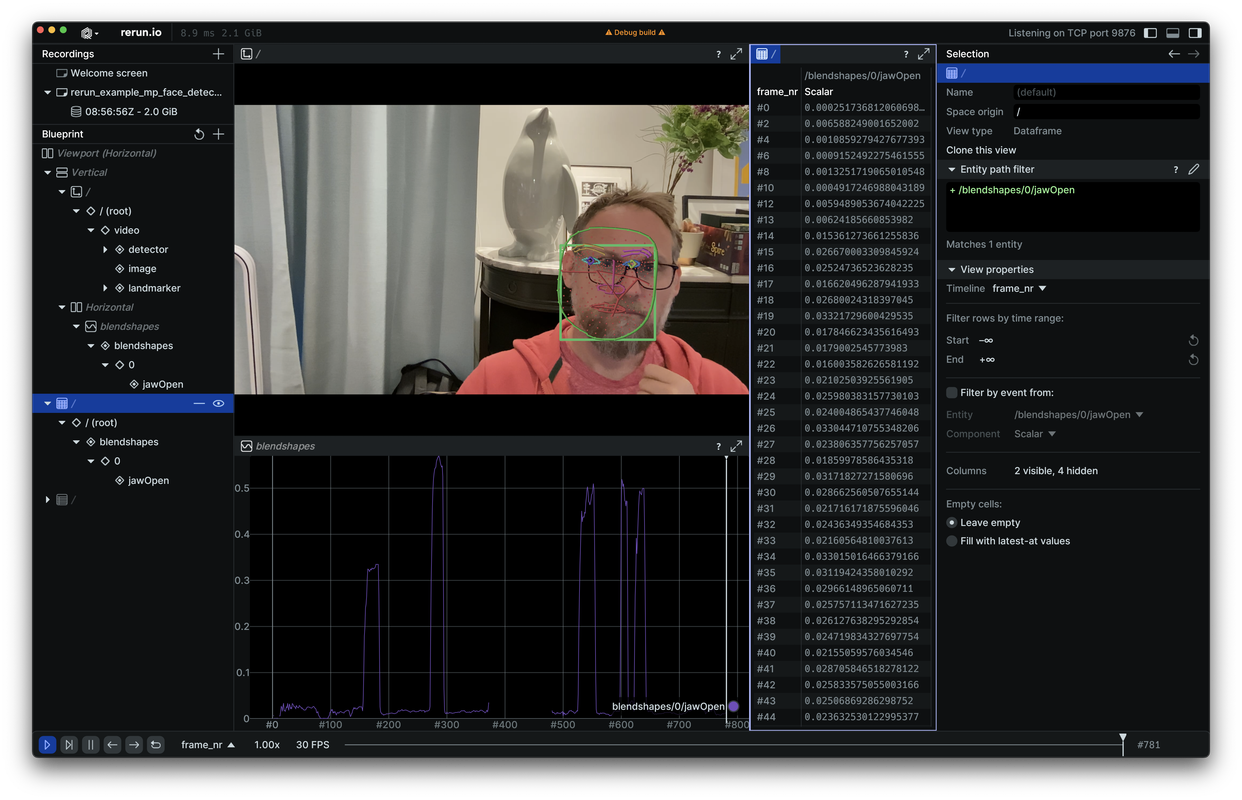
Task: Click the Debug build warning
Action: tap(635, 33)
